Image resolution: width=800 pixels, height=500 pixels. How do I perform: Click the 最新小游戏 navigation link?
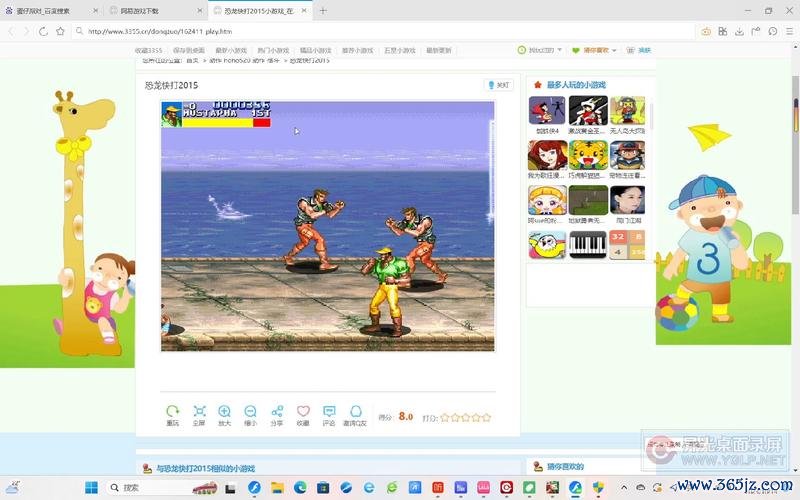pyautogui.click(x=232, y=49)
